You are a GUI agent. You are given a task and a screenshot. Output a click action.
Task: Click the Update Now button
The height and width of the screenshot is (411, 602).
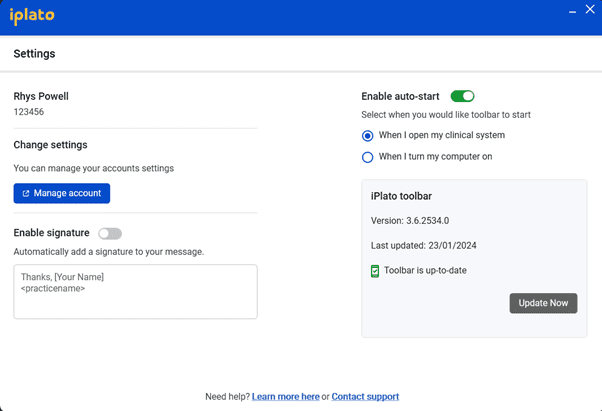click(x=543, y=303)
